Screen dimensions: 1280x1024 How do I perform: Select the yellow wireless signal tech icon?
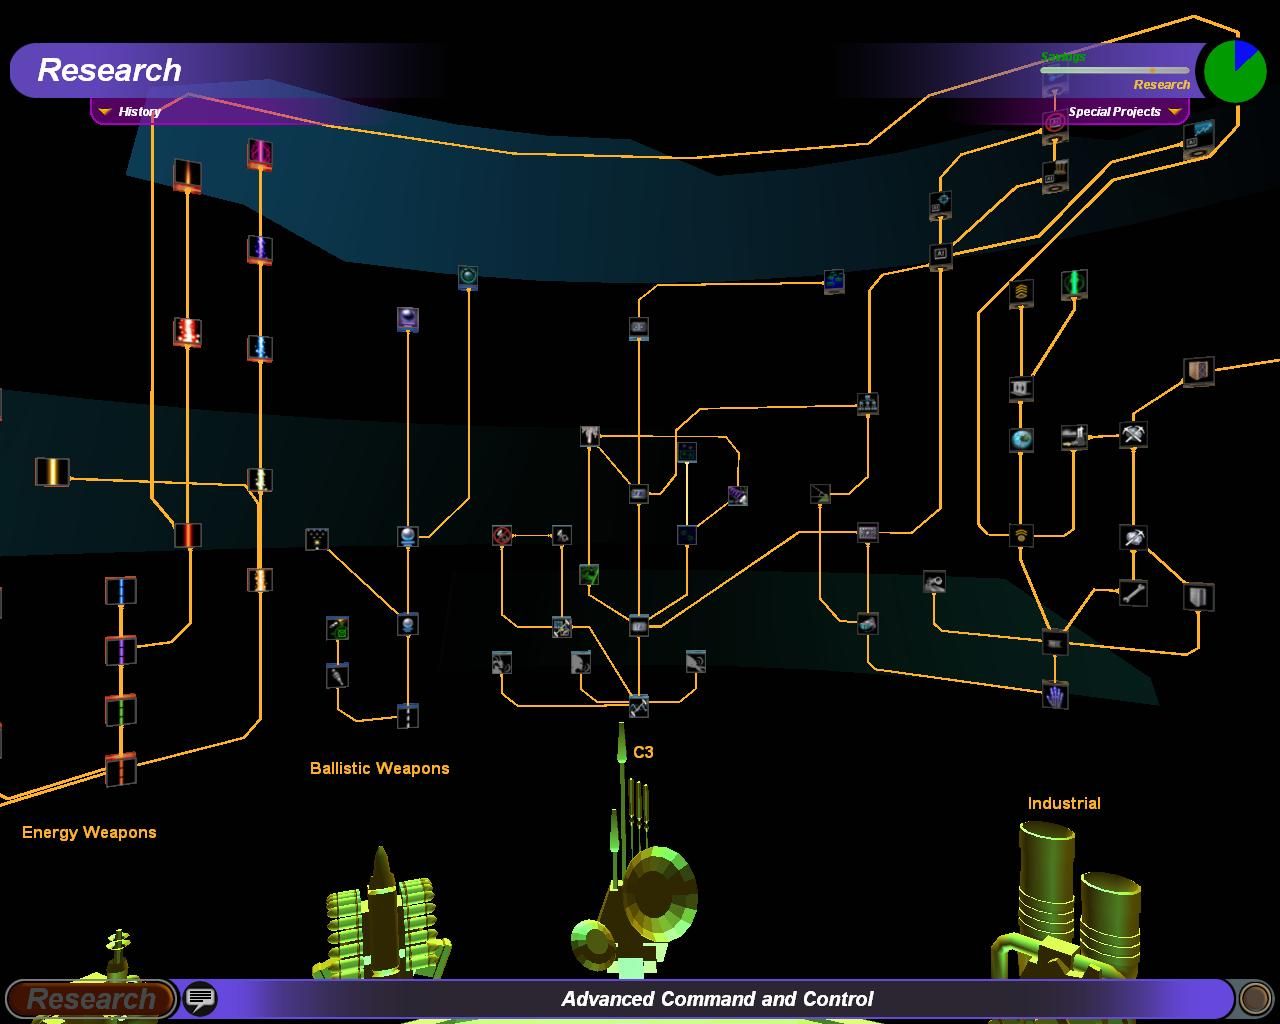(1021, 536)
